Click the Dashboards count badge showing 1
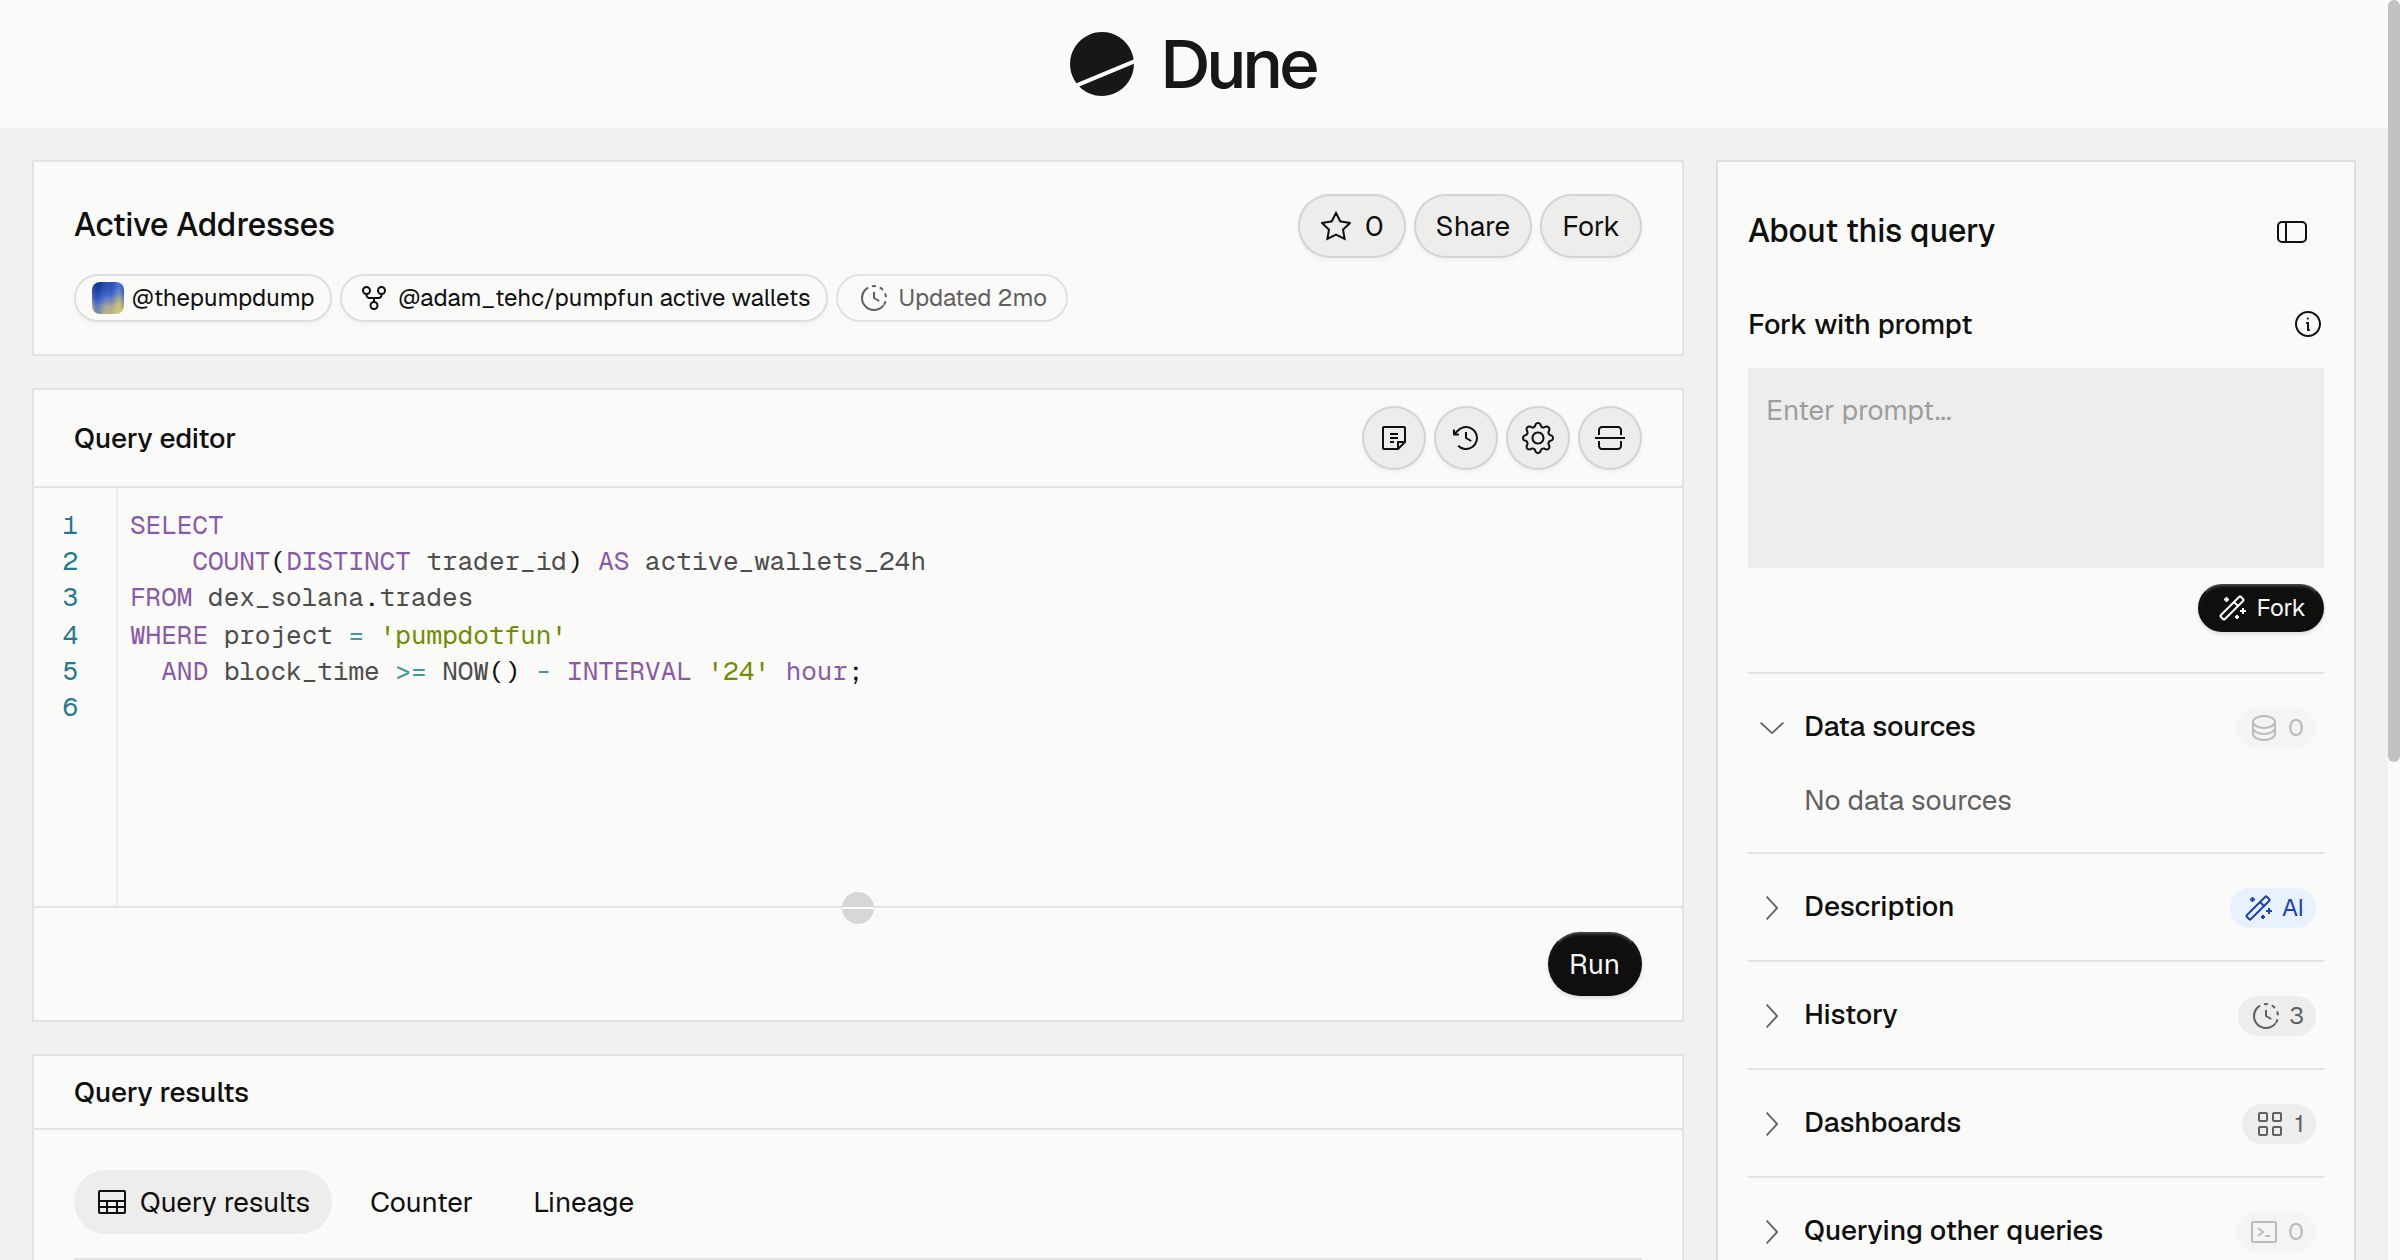 pyautogui.click(x=2279, y=1124)
